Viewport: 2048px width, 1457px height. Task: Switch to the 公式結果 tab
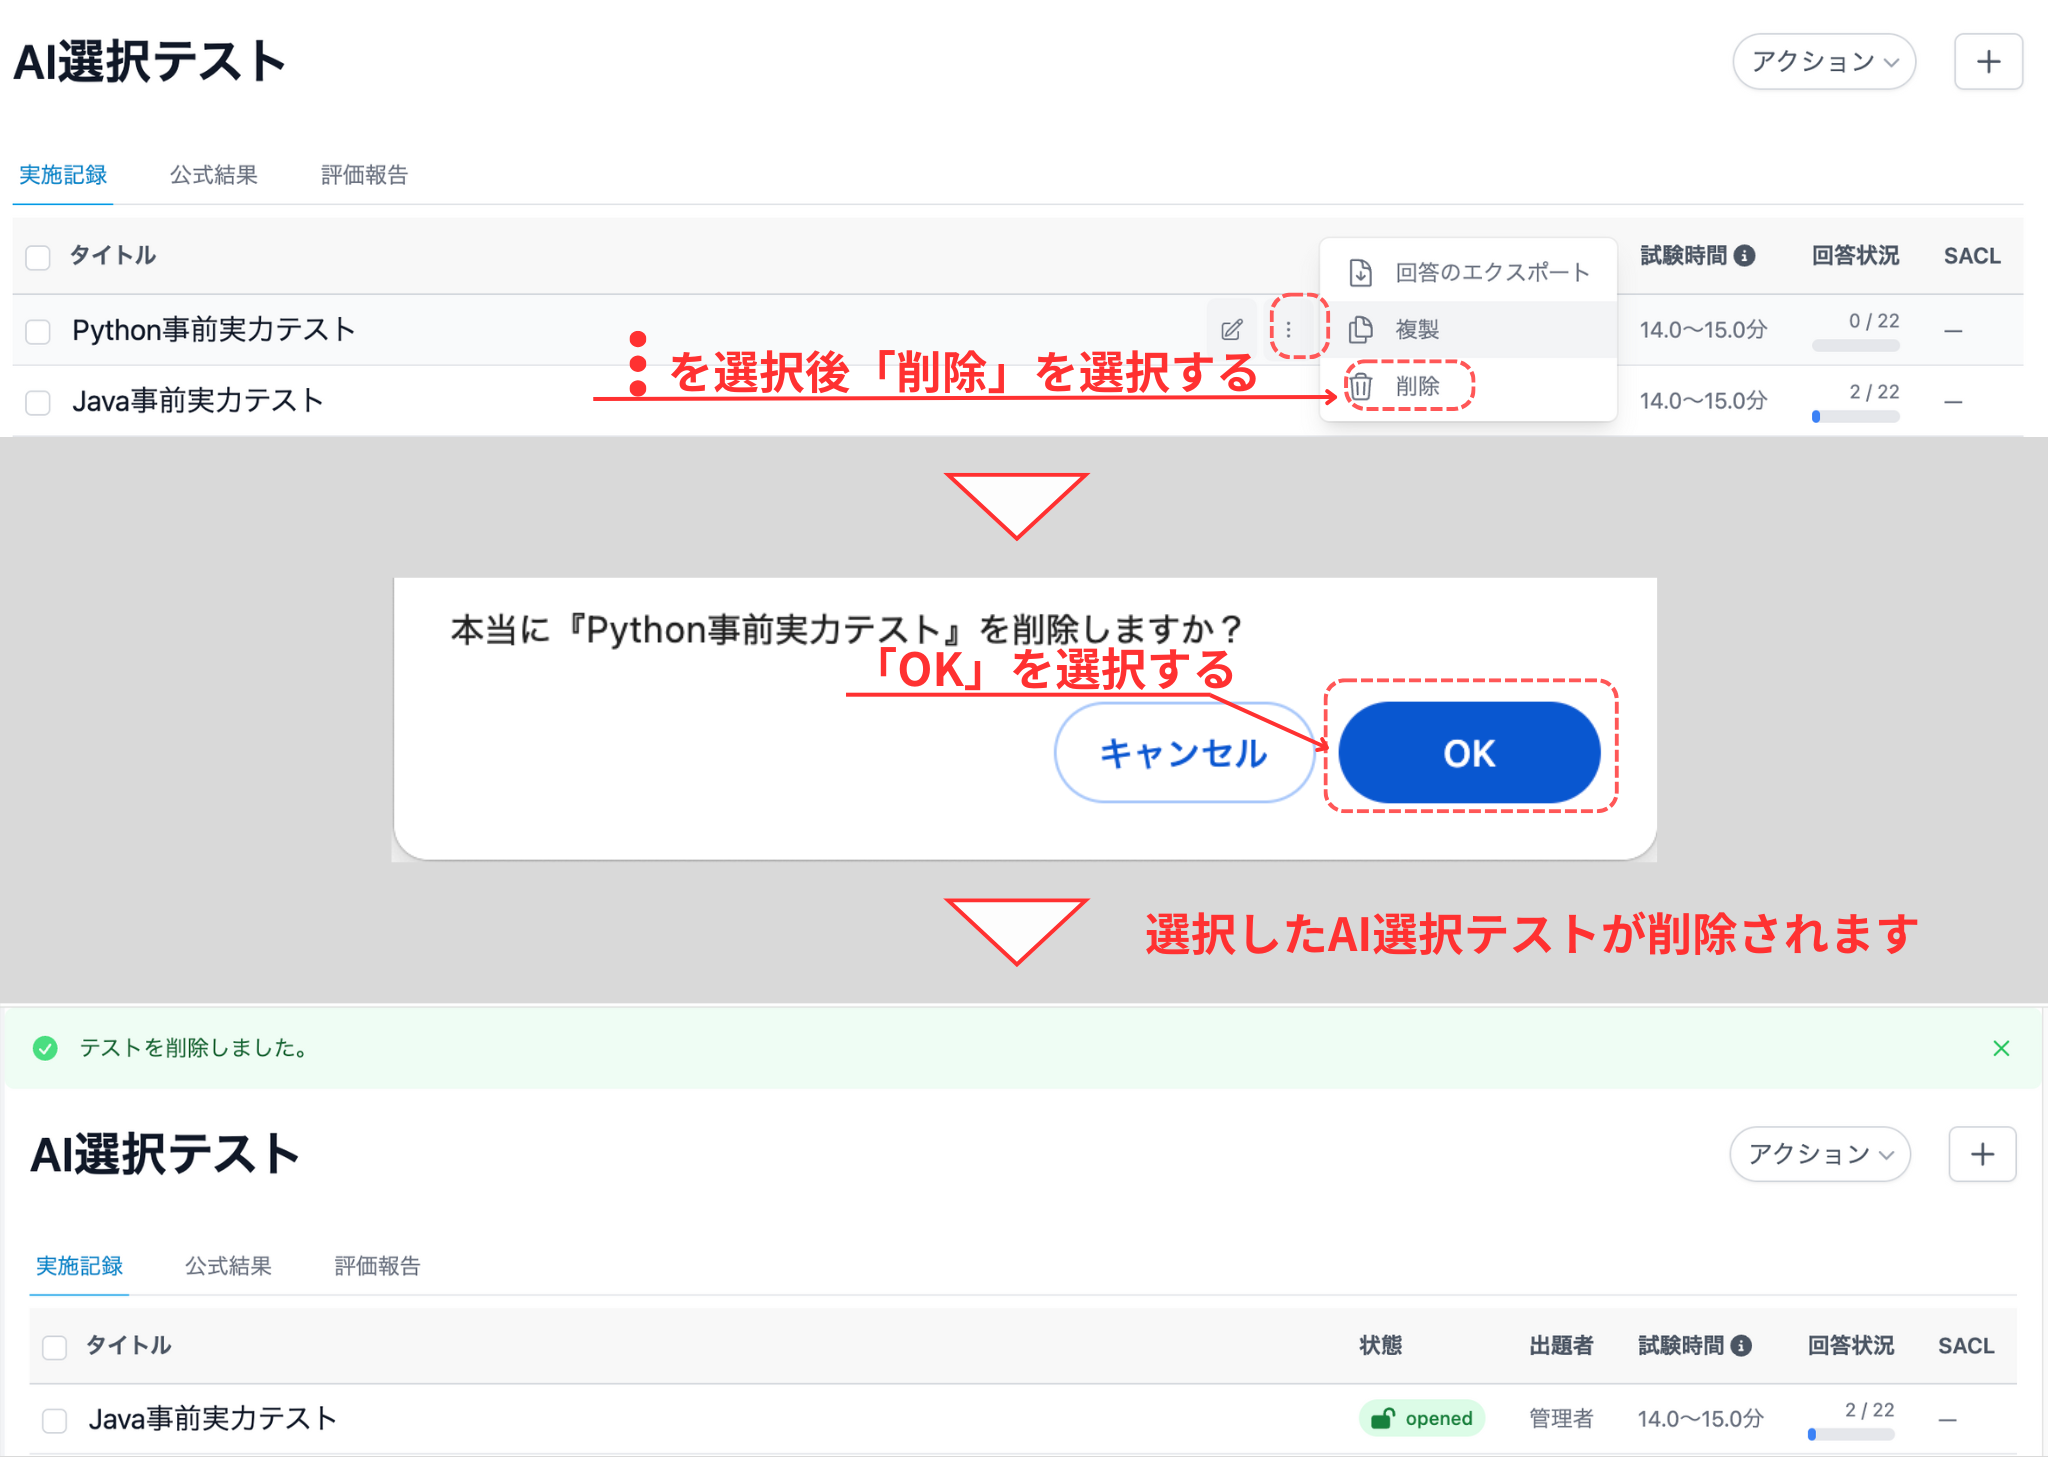(214, 175)
